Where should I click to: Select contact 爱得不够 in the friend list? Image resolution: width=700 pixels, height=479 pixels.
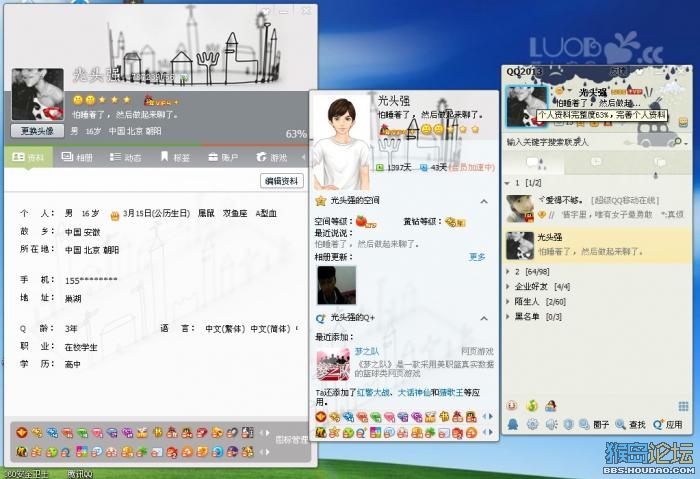tap(597, 208)
